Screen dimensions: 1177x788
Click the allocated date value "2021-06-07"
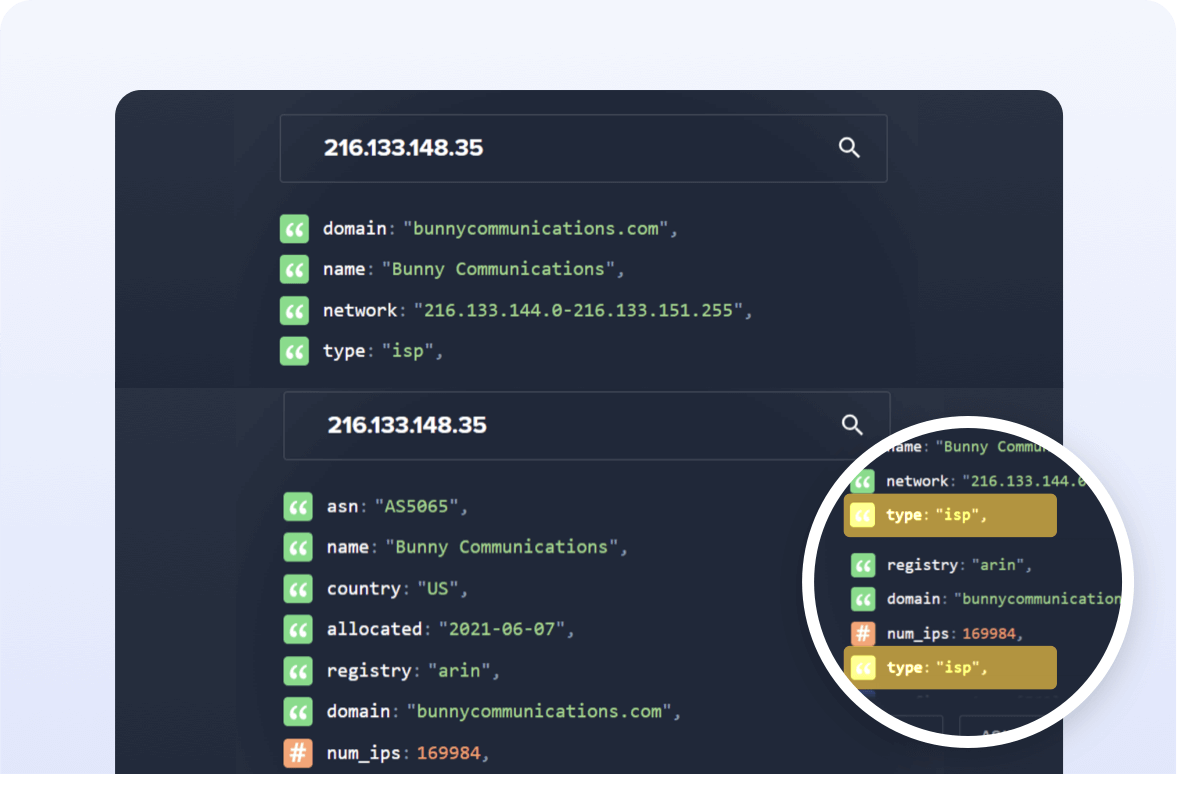pyautogui.click(x=503, y=629)
